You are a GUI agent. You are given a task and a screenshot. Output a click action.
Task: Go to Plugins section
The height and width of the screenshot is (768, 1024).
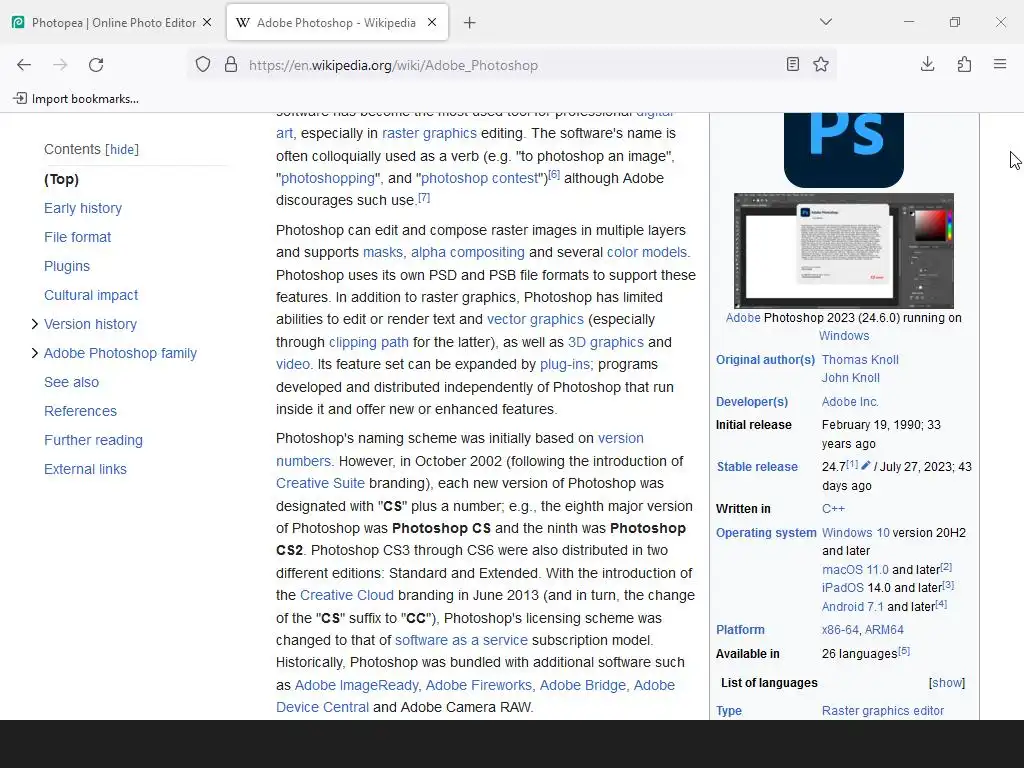(67, 266)
